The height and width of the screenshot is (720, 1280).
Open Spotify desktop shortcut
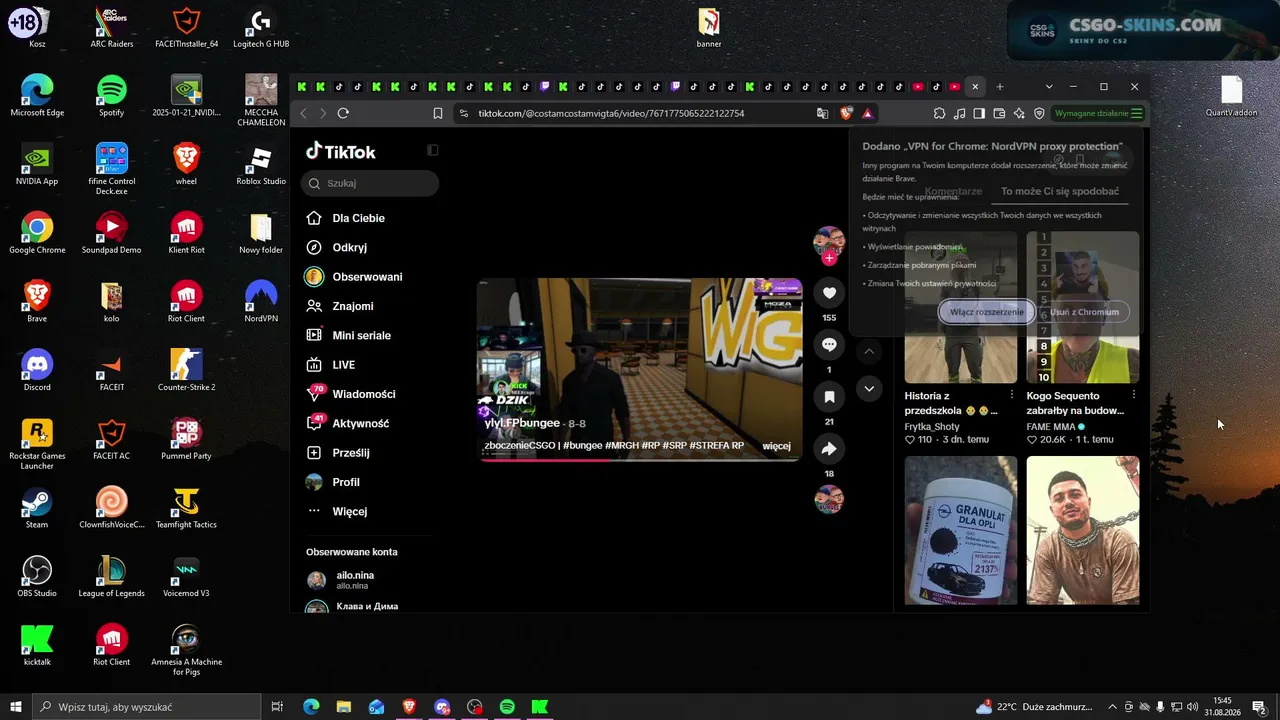(111, 94)
